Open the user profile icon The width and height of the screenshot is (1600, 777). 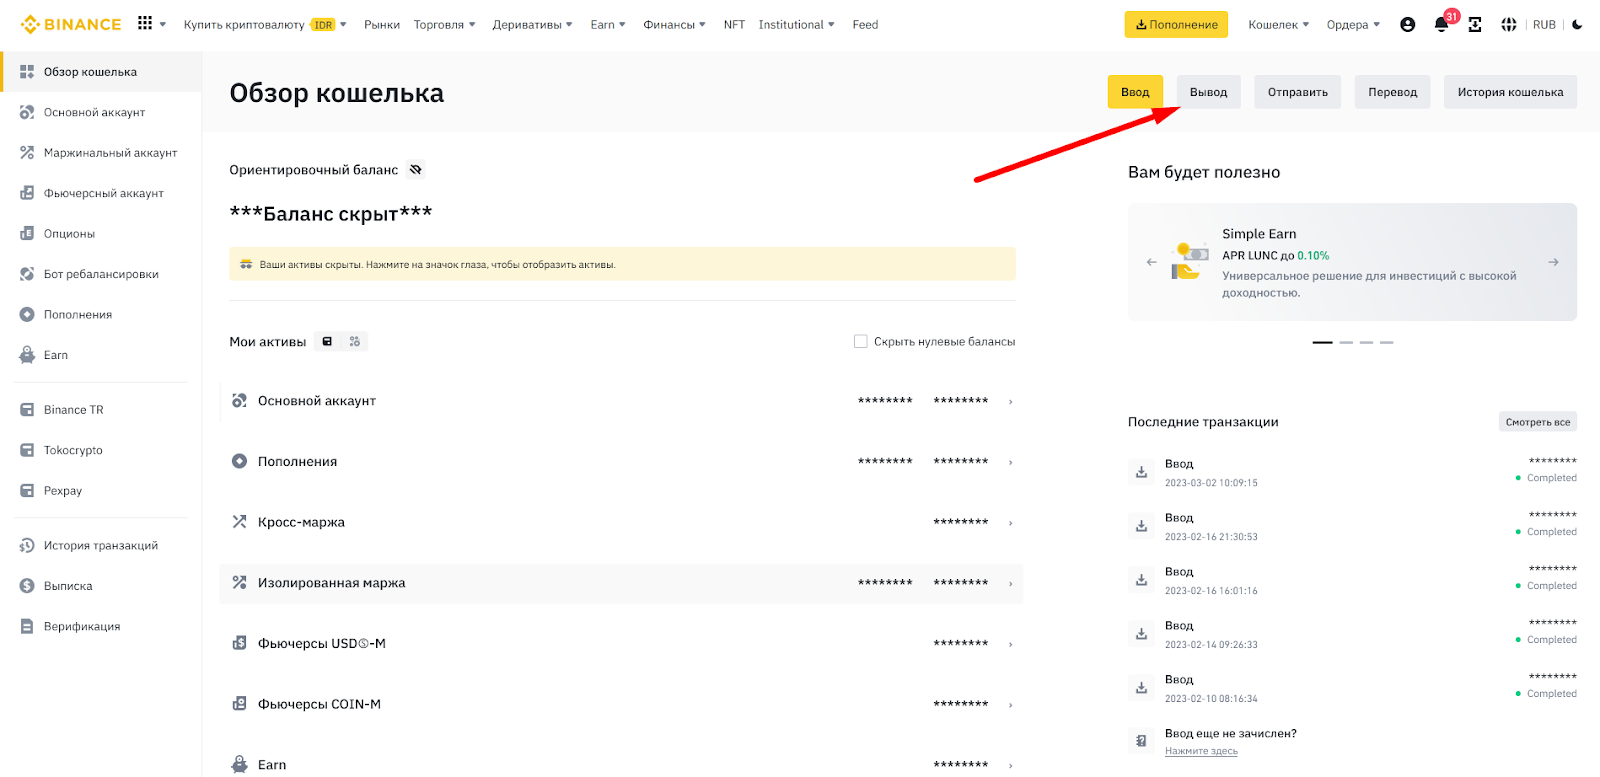pos(1408,24)
